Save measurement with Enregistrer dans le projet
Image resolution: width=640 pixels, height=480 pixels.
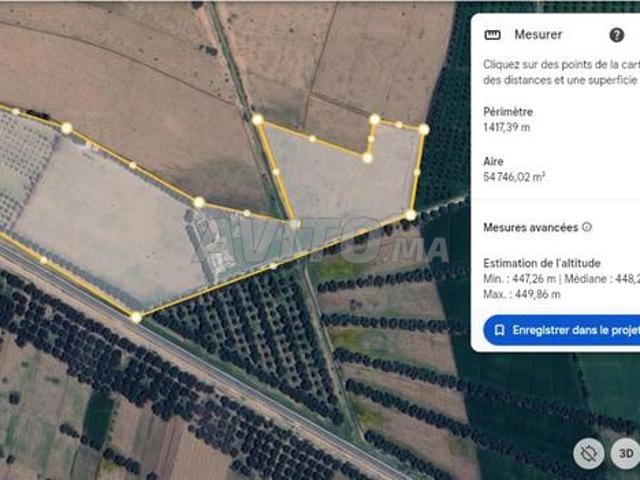(x=562, y=330)
